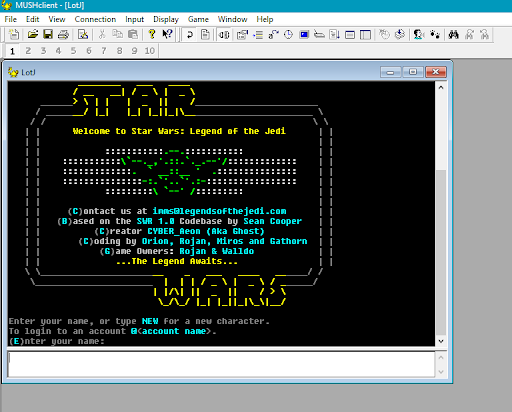Click the new world file icon
This screenshot has width=512, height=412.
14,34
